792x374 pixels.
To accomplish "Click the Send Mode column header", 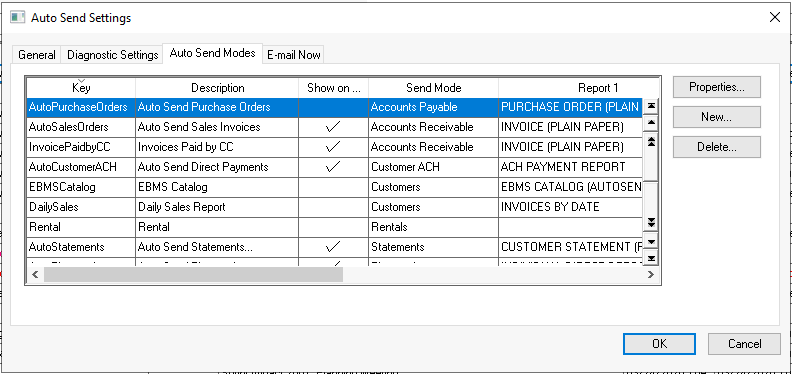I will tap(433, 88).
